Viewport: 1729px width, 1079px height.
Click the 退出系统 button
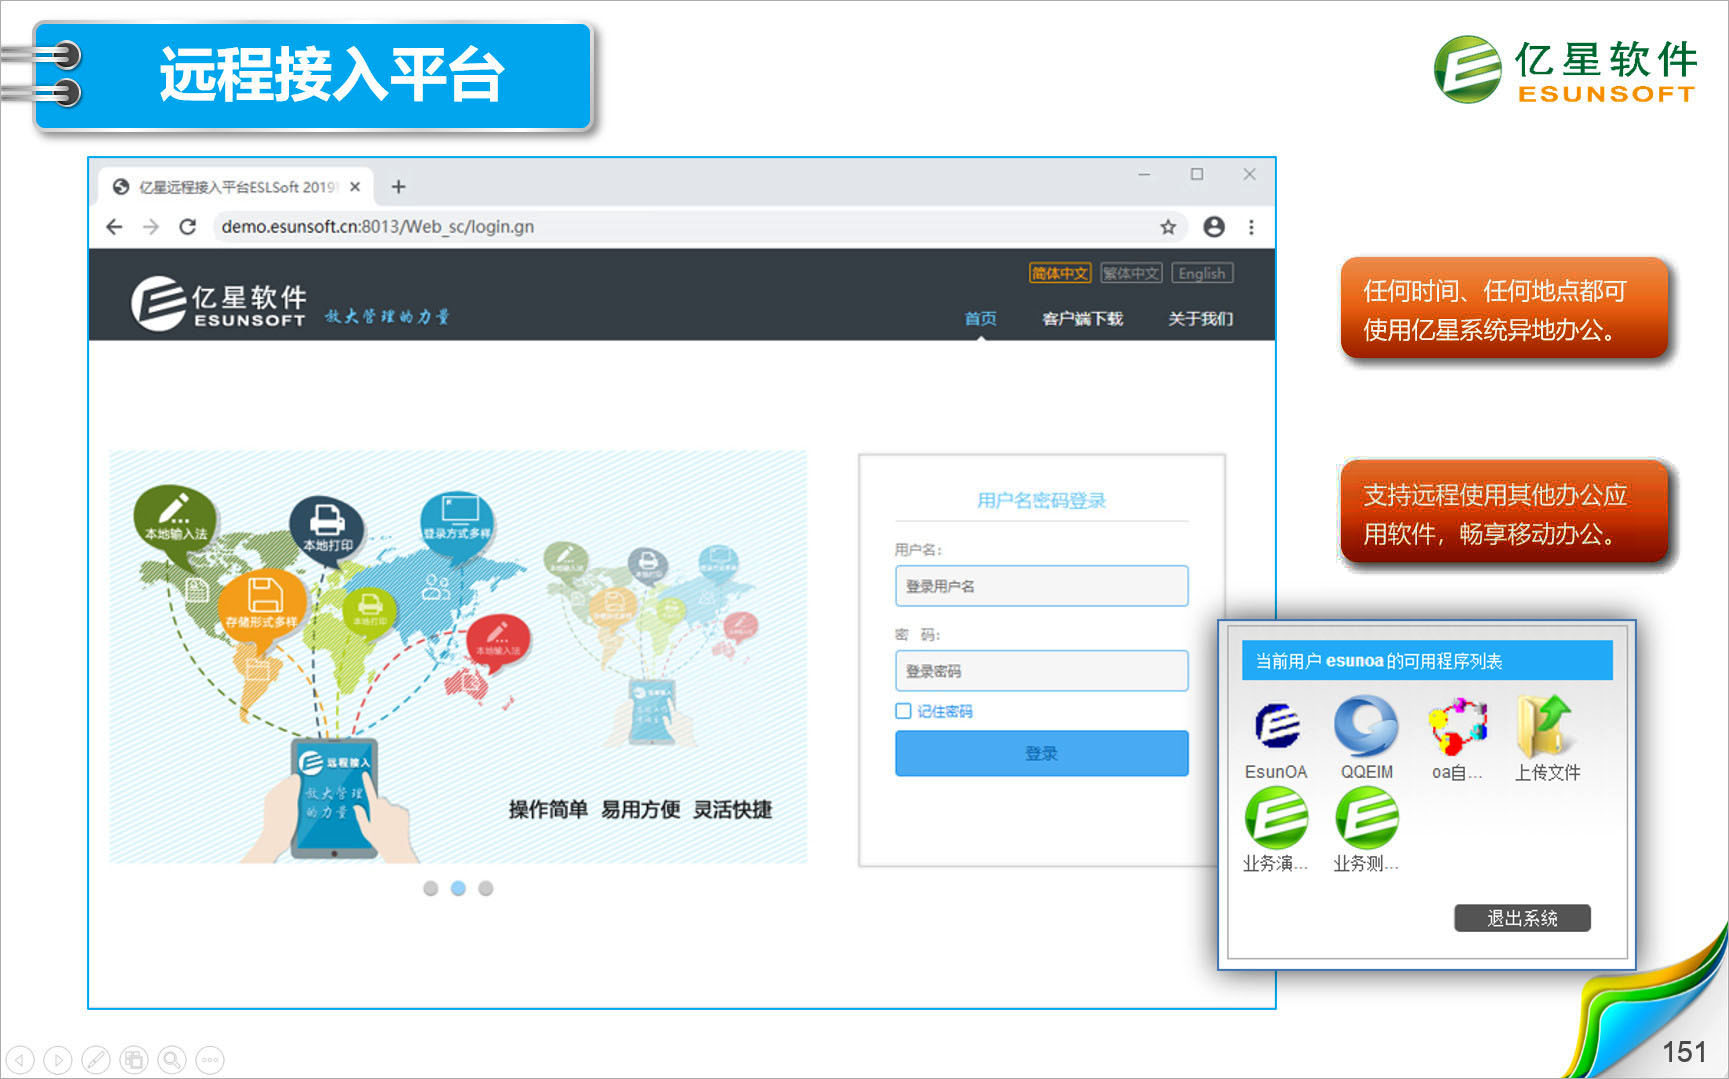click(x=1522, y=918)
